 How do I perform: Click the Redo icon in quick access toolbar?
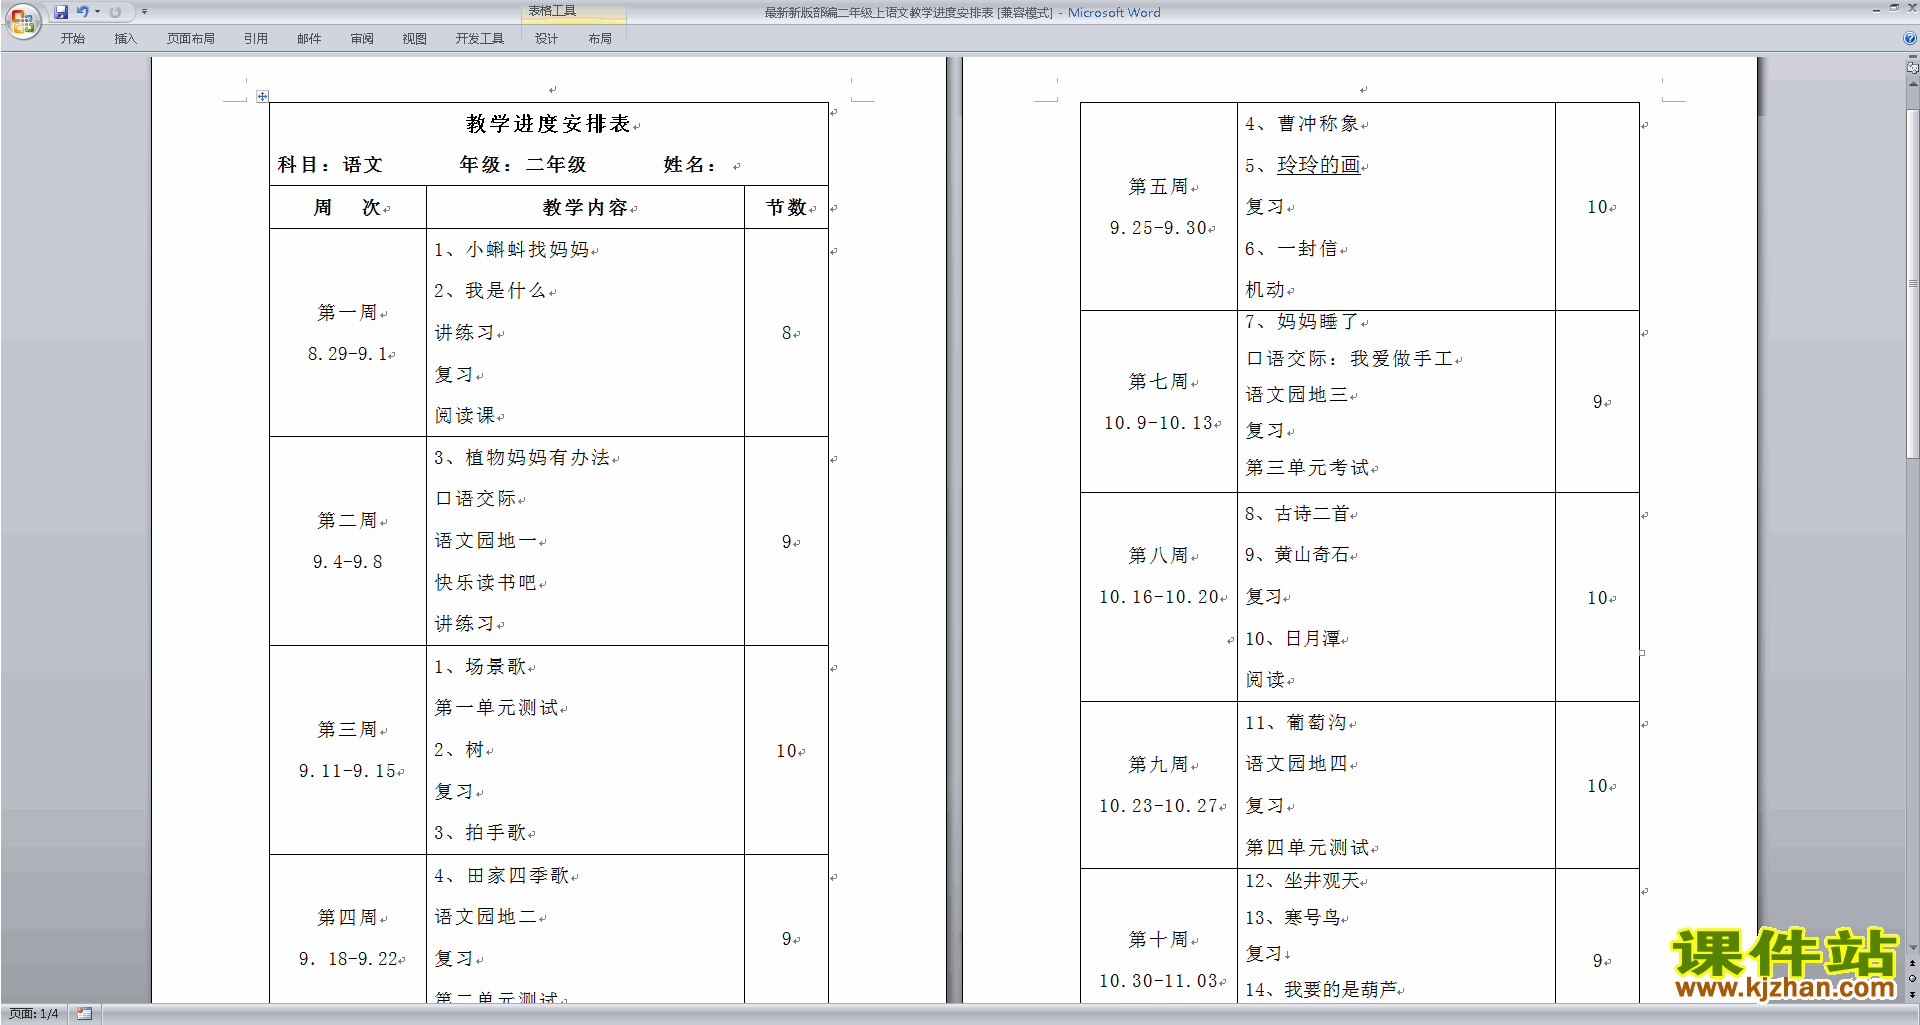(x=115, y=12)
